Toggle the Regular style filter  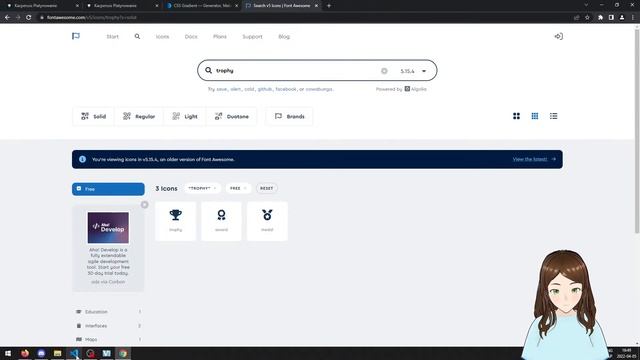139,116
